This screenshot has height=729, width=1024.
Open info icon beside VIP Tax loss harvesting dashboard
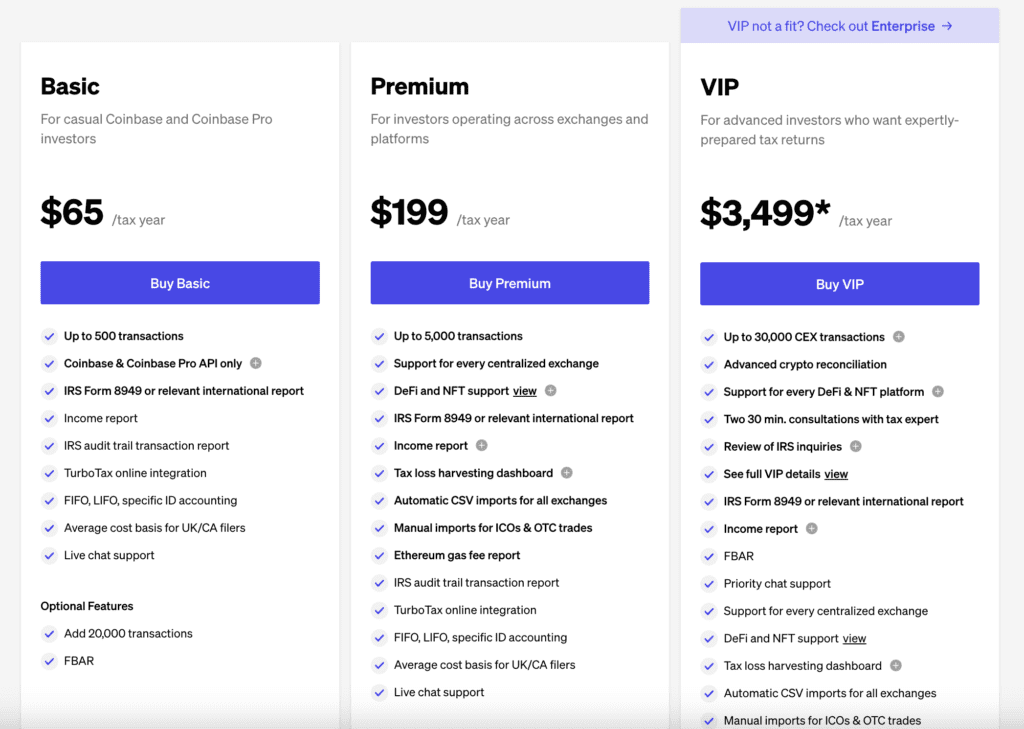pyautogui.click(x=895, y=666)
